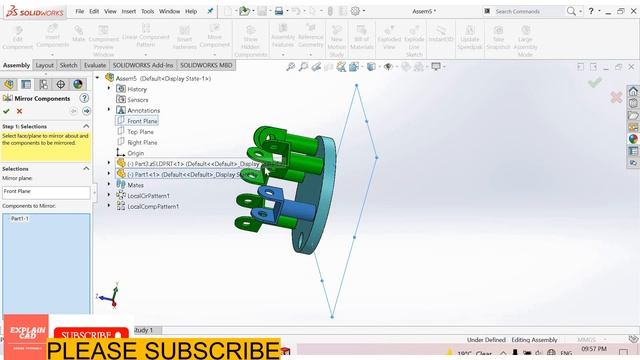Collapse the Selections group

[86, 169]
